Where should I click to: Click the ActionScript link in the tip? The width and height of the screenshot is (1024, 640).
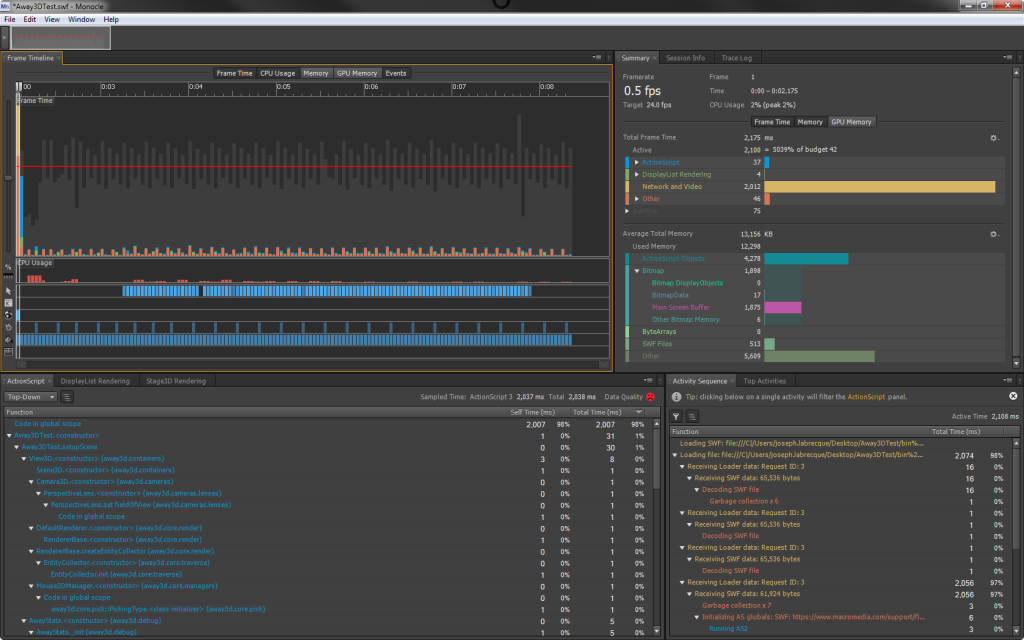coord(866,396)
